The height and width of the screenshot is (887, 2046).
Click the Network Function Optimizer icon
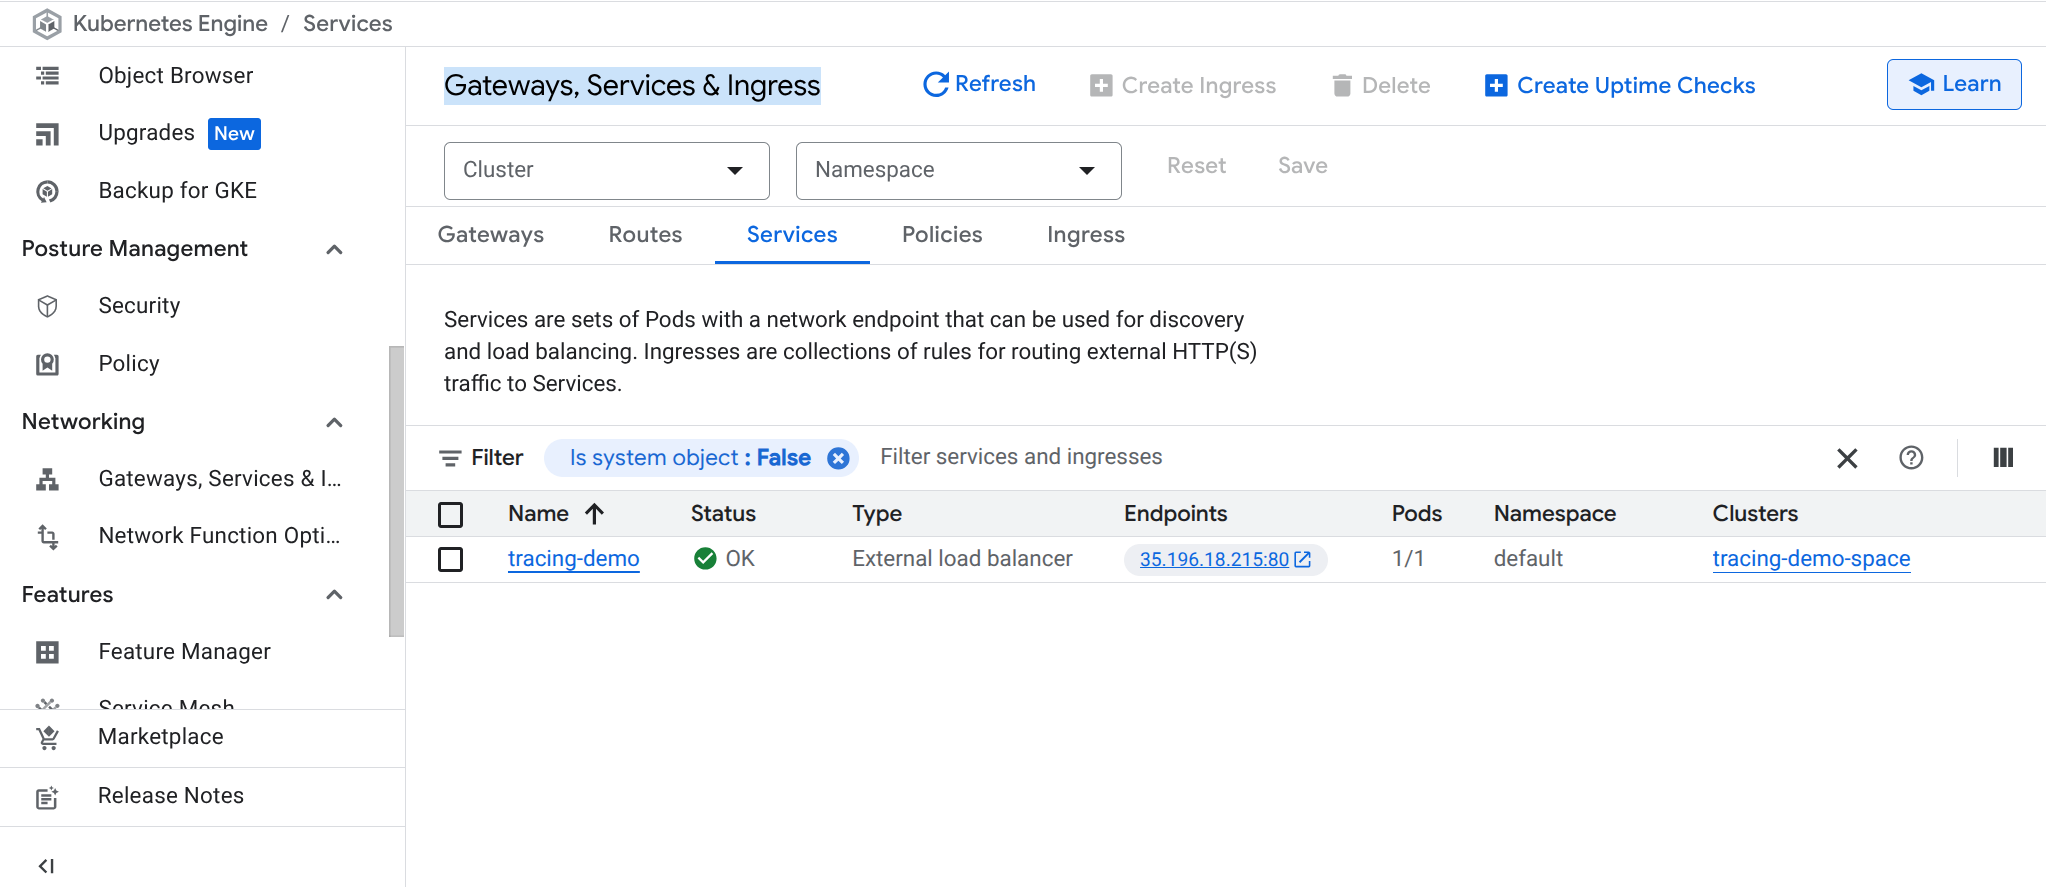click(x=47, y=536)
